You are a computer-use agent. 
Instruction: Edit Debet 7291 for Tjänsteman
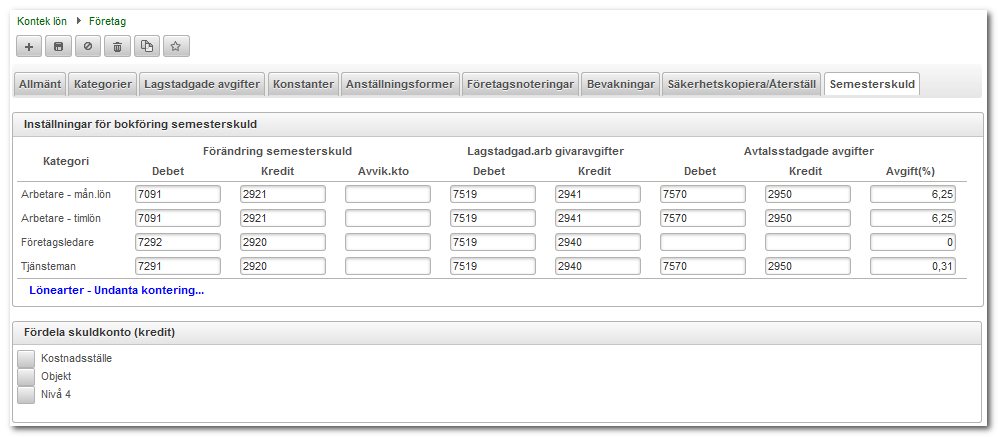click(178, 267)
